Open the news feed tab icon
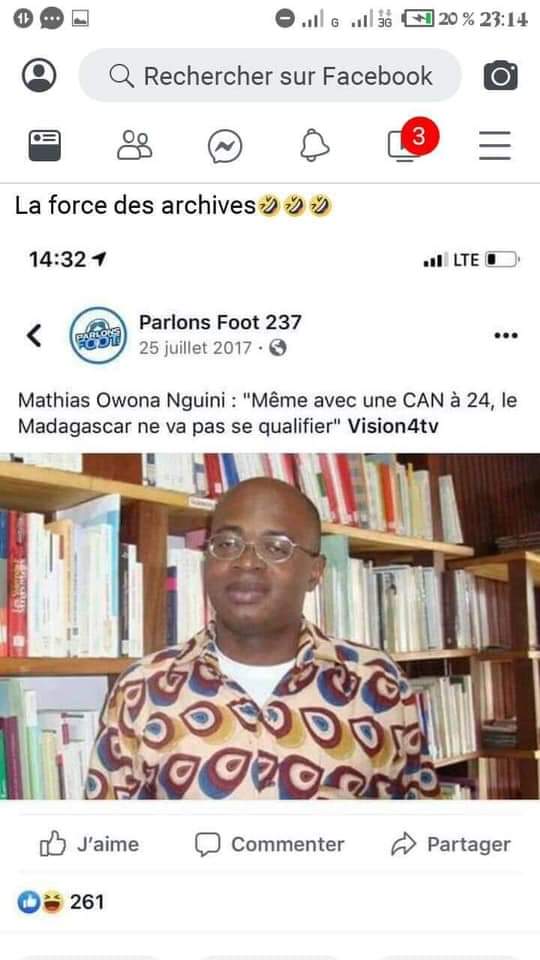The height and width of the screenshot is (960, 540). pos(45,146)
